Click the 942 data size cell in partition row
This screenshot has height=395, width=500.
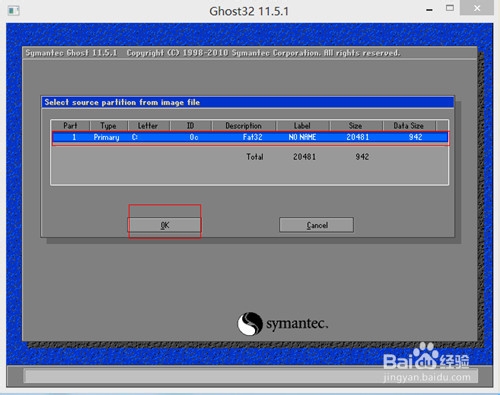pyautogui.click(x=416, y=137)
